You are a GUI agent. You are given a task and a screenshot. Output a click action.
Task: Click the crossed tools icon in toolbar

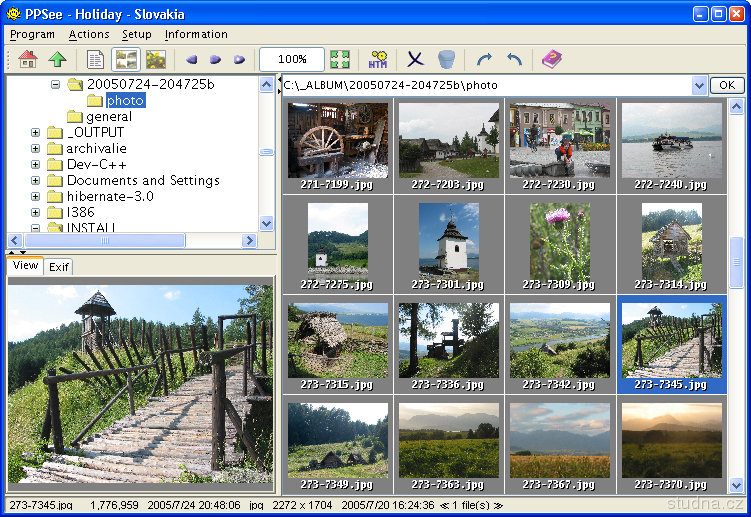(415, 60)
